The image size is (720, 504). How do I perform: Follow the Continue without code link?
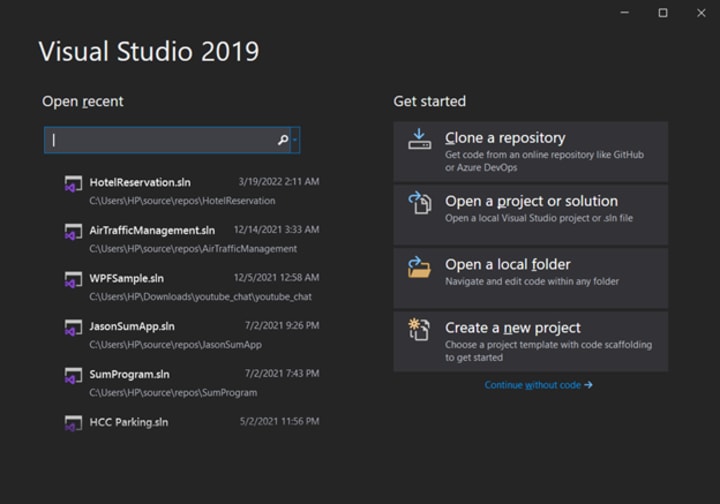(x=538, y=385)
